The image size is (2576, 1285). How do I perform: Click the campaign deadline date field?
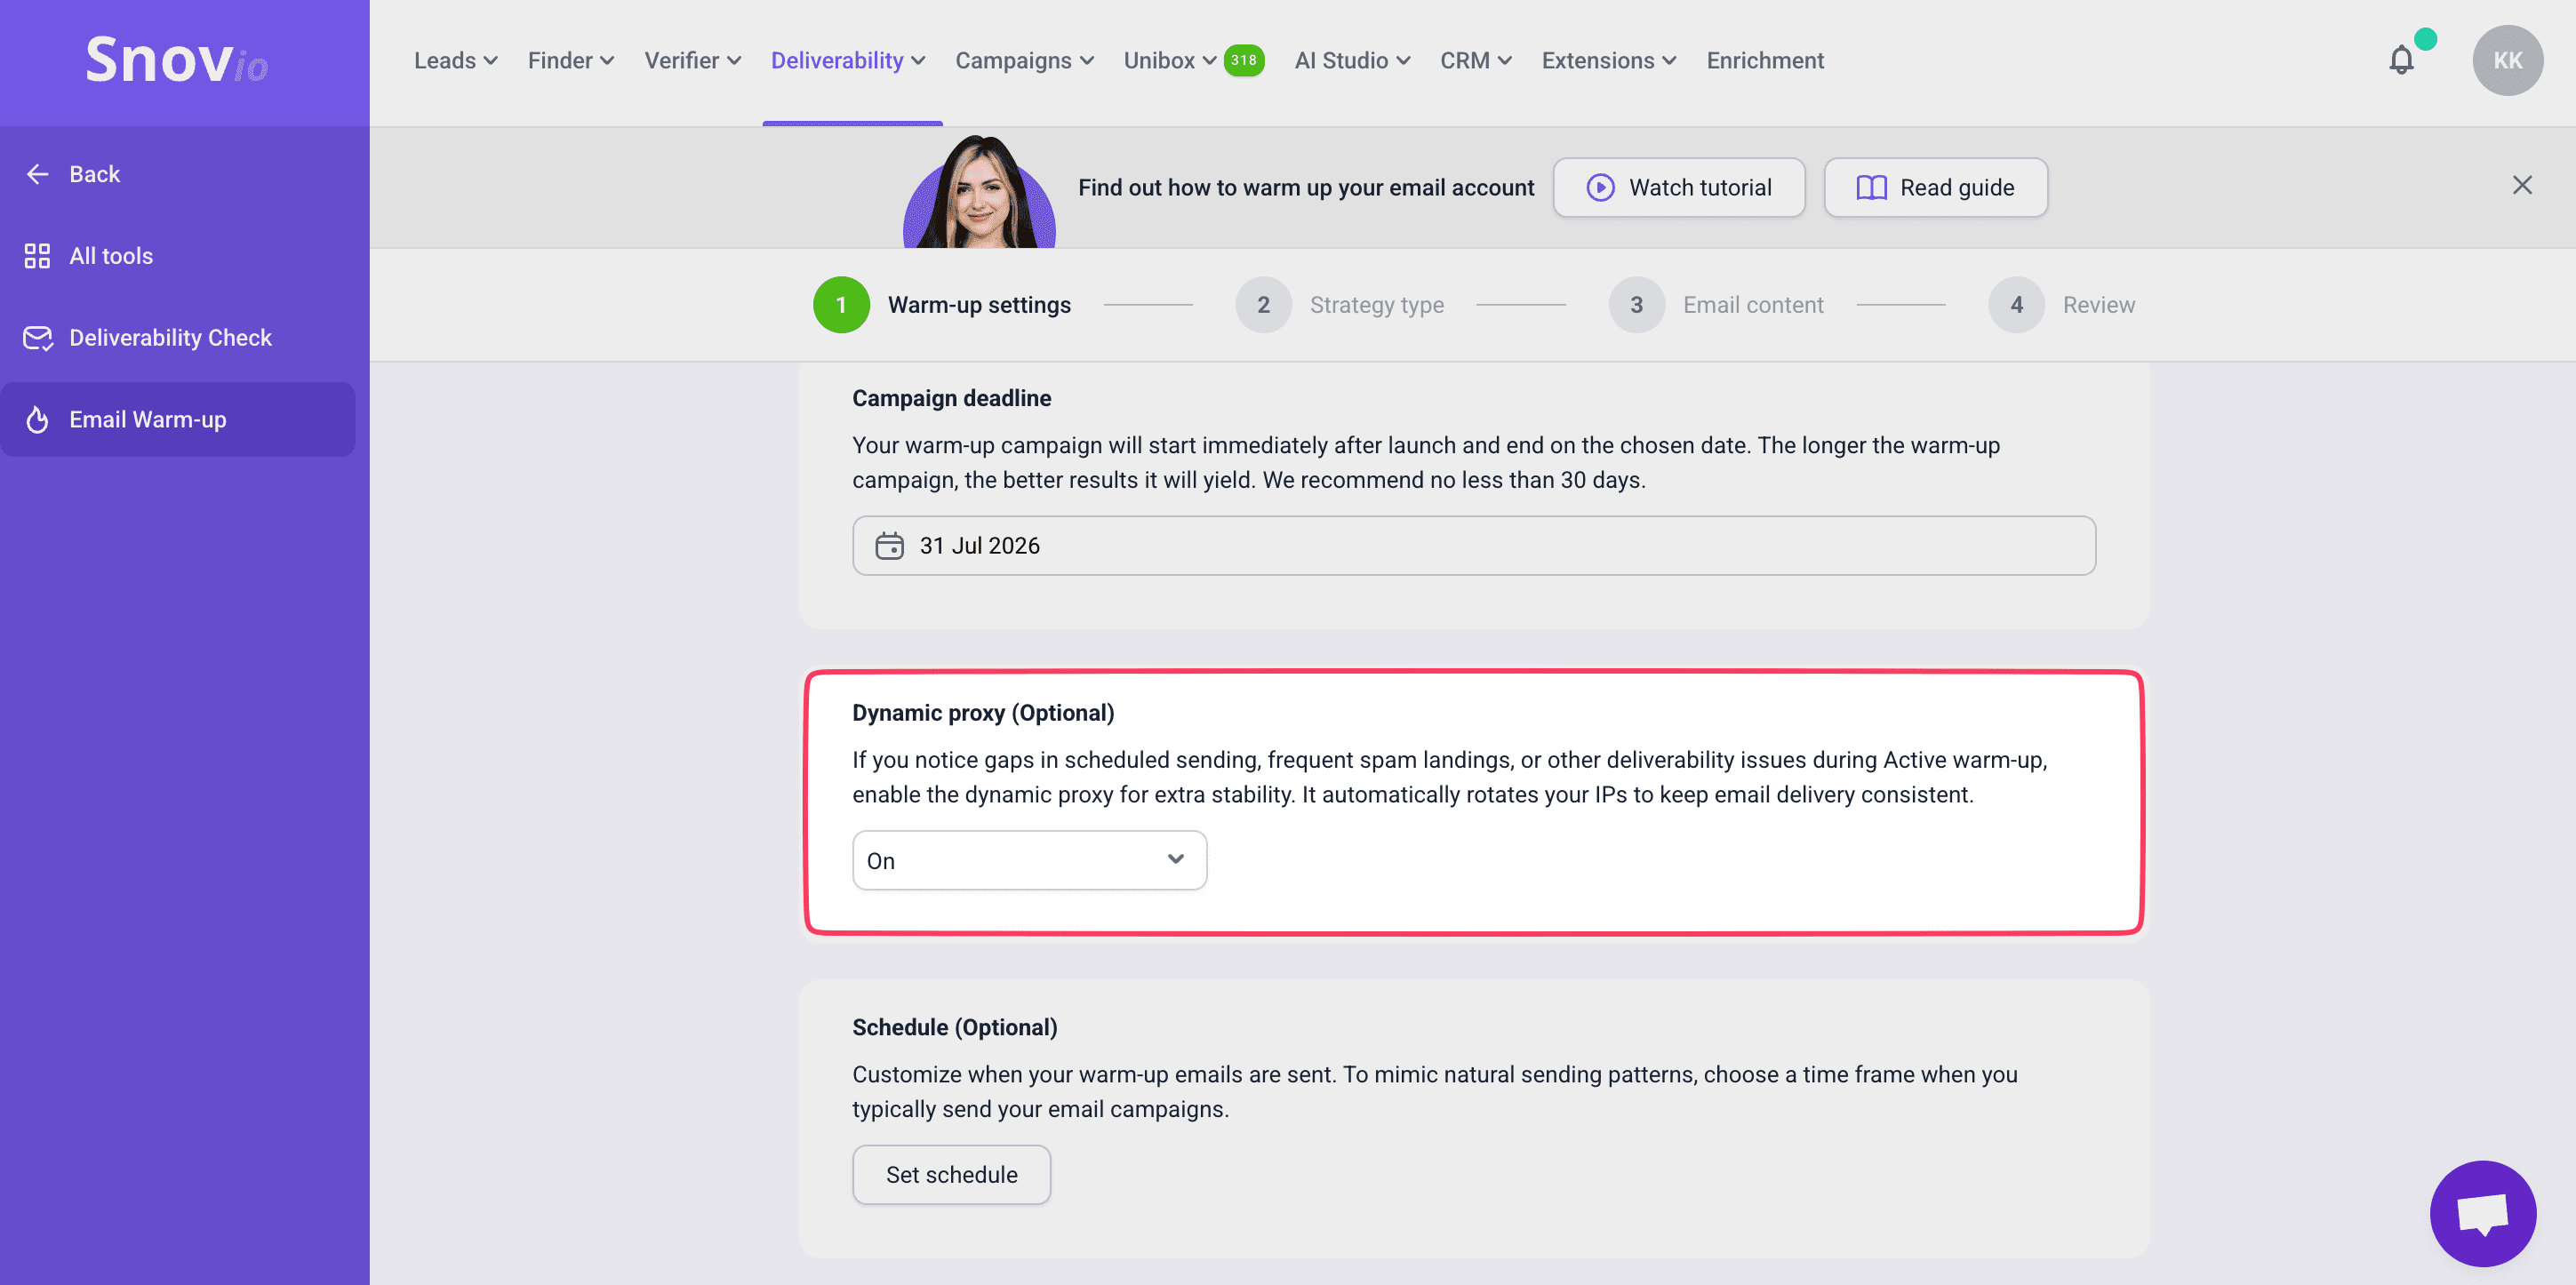pyautogui.click(x=1473, y=546)
